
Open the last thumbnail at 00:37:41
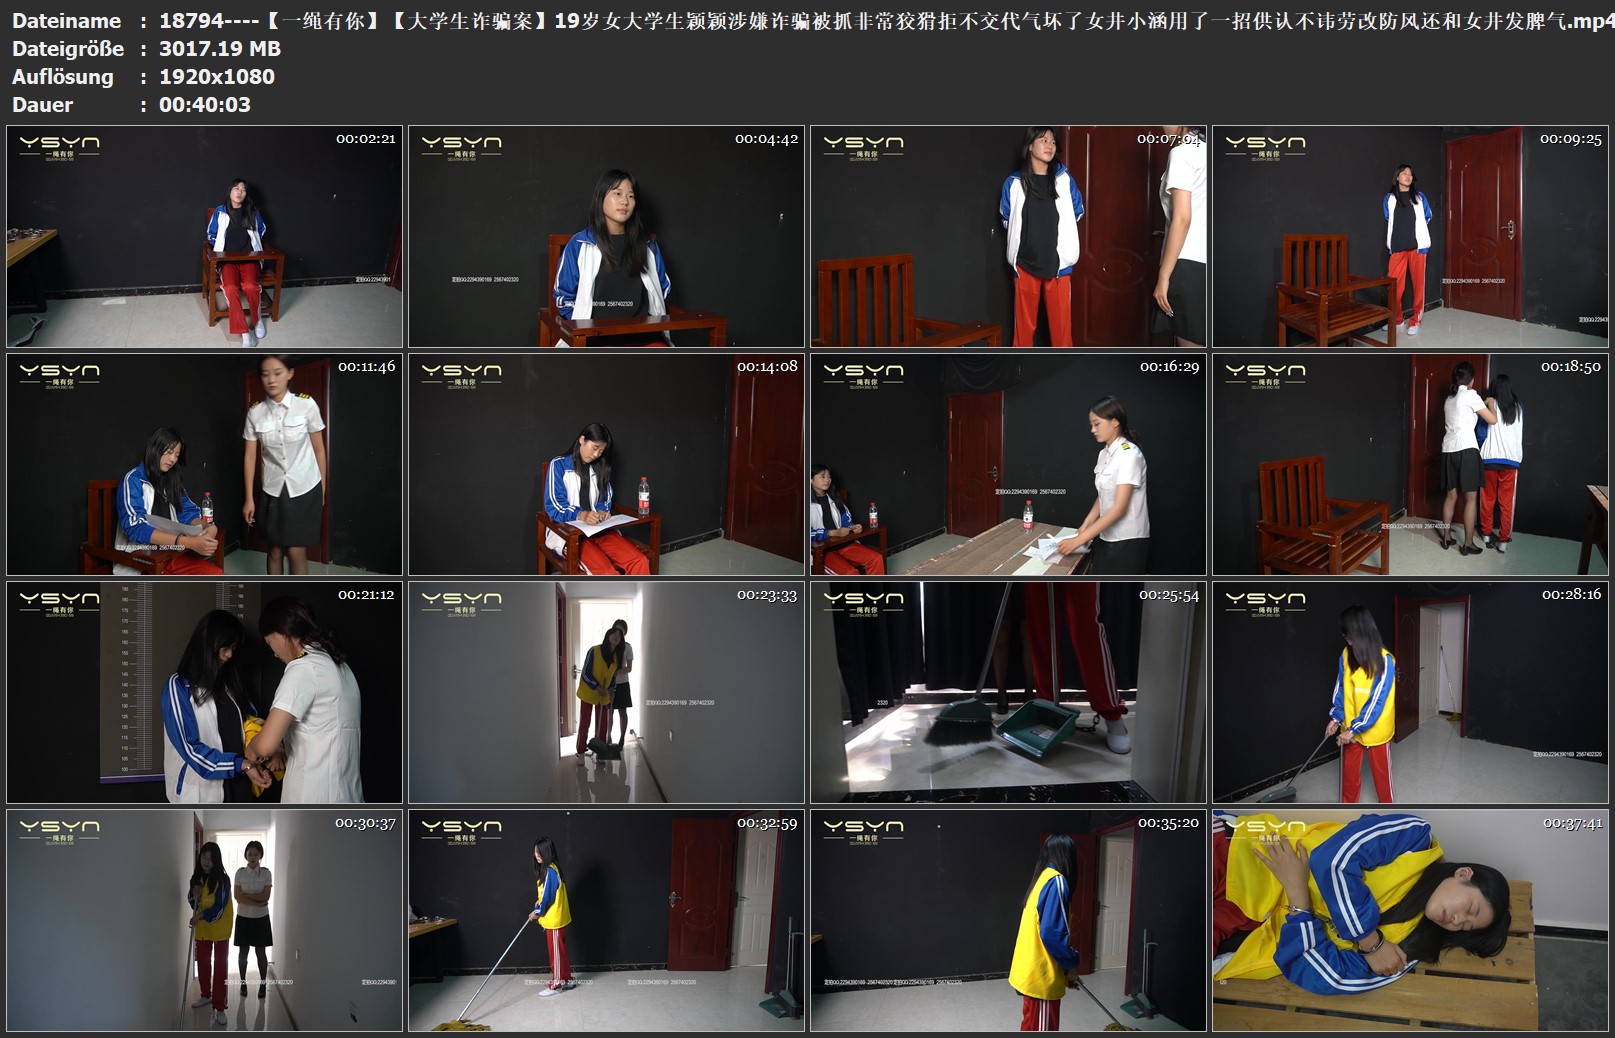tap(1411, 920)
